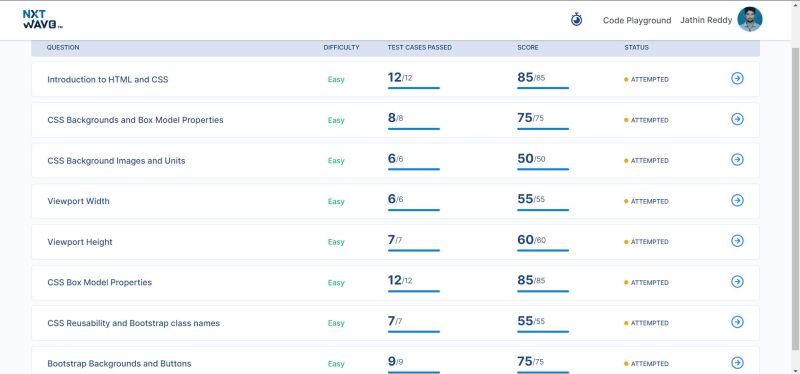Image resolution: width=800 pixels, height=374 pixels.
Task: Click score progress bar for Viewport Height
Action: pos(543,251)
